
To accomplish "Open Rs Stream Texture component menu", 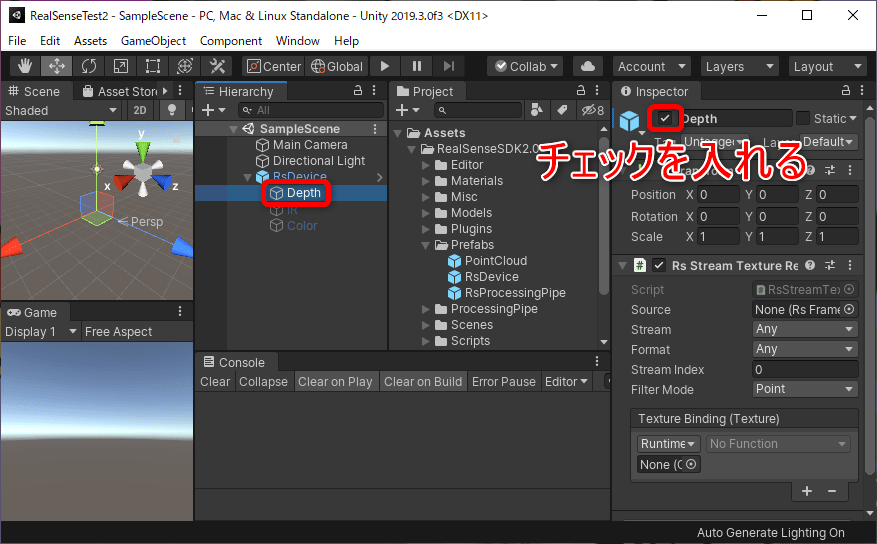I will [850, 266].
